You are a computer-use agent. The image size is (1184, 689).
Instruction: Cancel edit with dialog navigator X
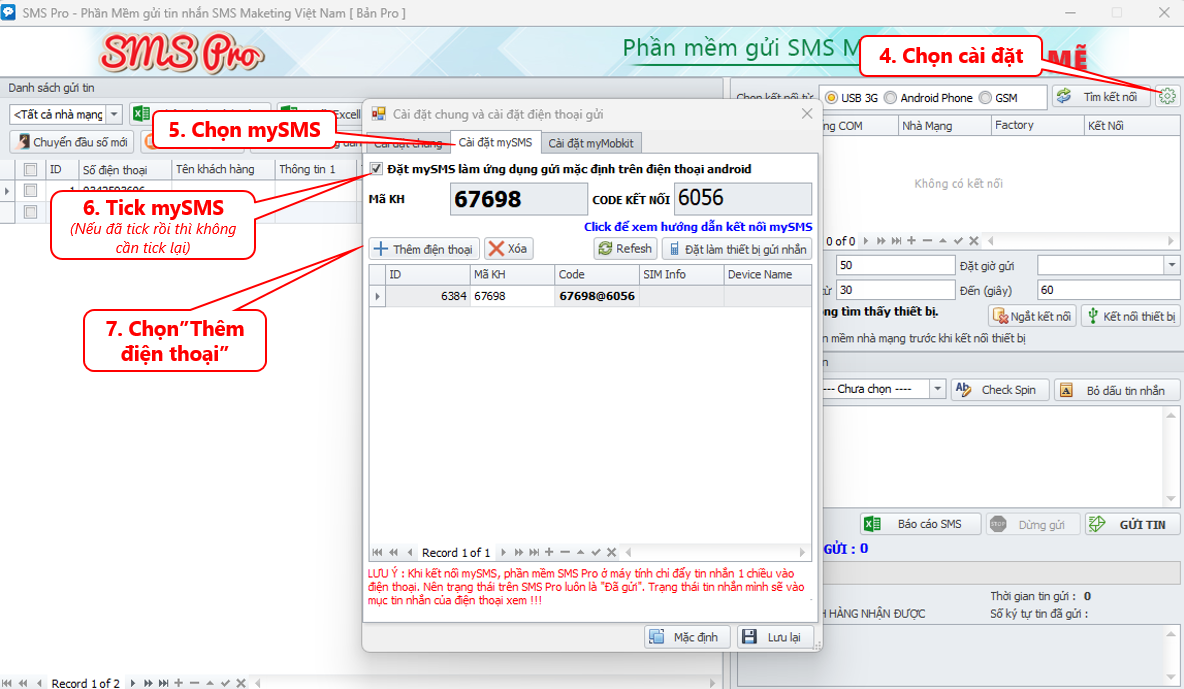pyautogui.click(x=612, y=552)
